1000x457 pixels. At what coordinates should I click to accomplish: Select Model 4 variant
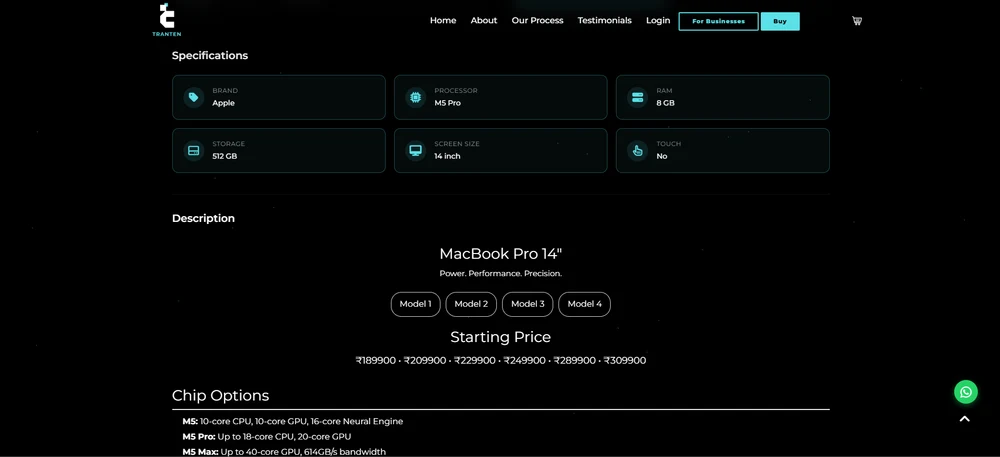pyautogui.click(x=584, y=304)
